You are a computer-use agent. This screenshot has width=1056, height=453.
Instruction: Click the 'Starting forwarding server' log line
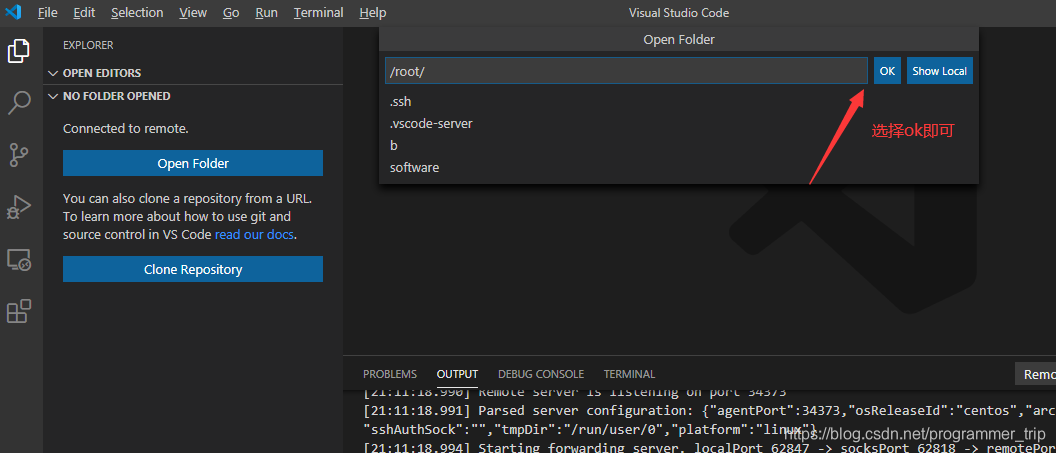[709, 447]
